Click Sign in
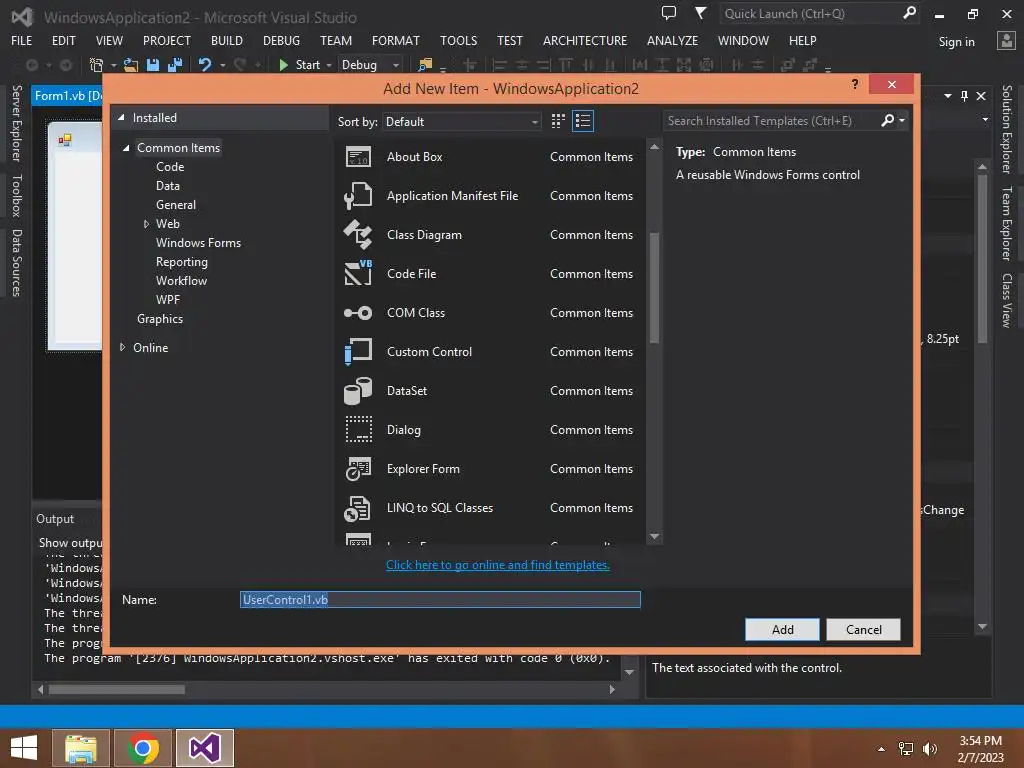Image resolution: width=1024 pixels, height=768 pixels. [957, 42]
